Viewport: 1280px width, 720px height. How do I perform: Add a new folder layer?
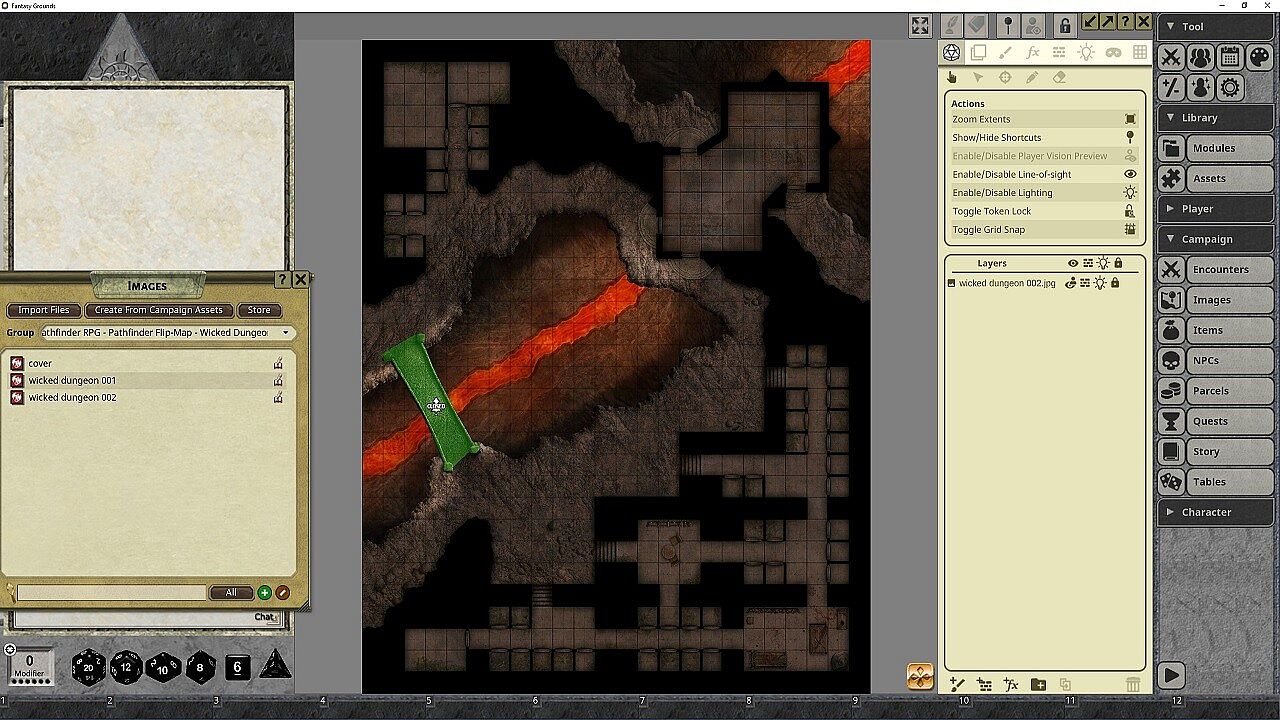click(x=1038, y=685)
